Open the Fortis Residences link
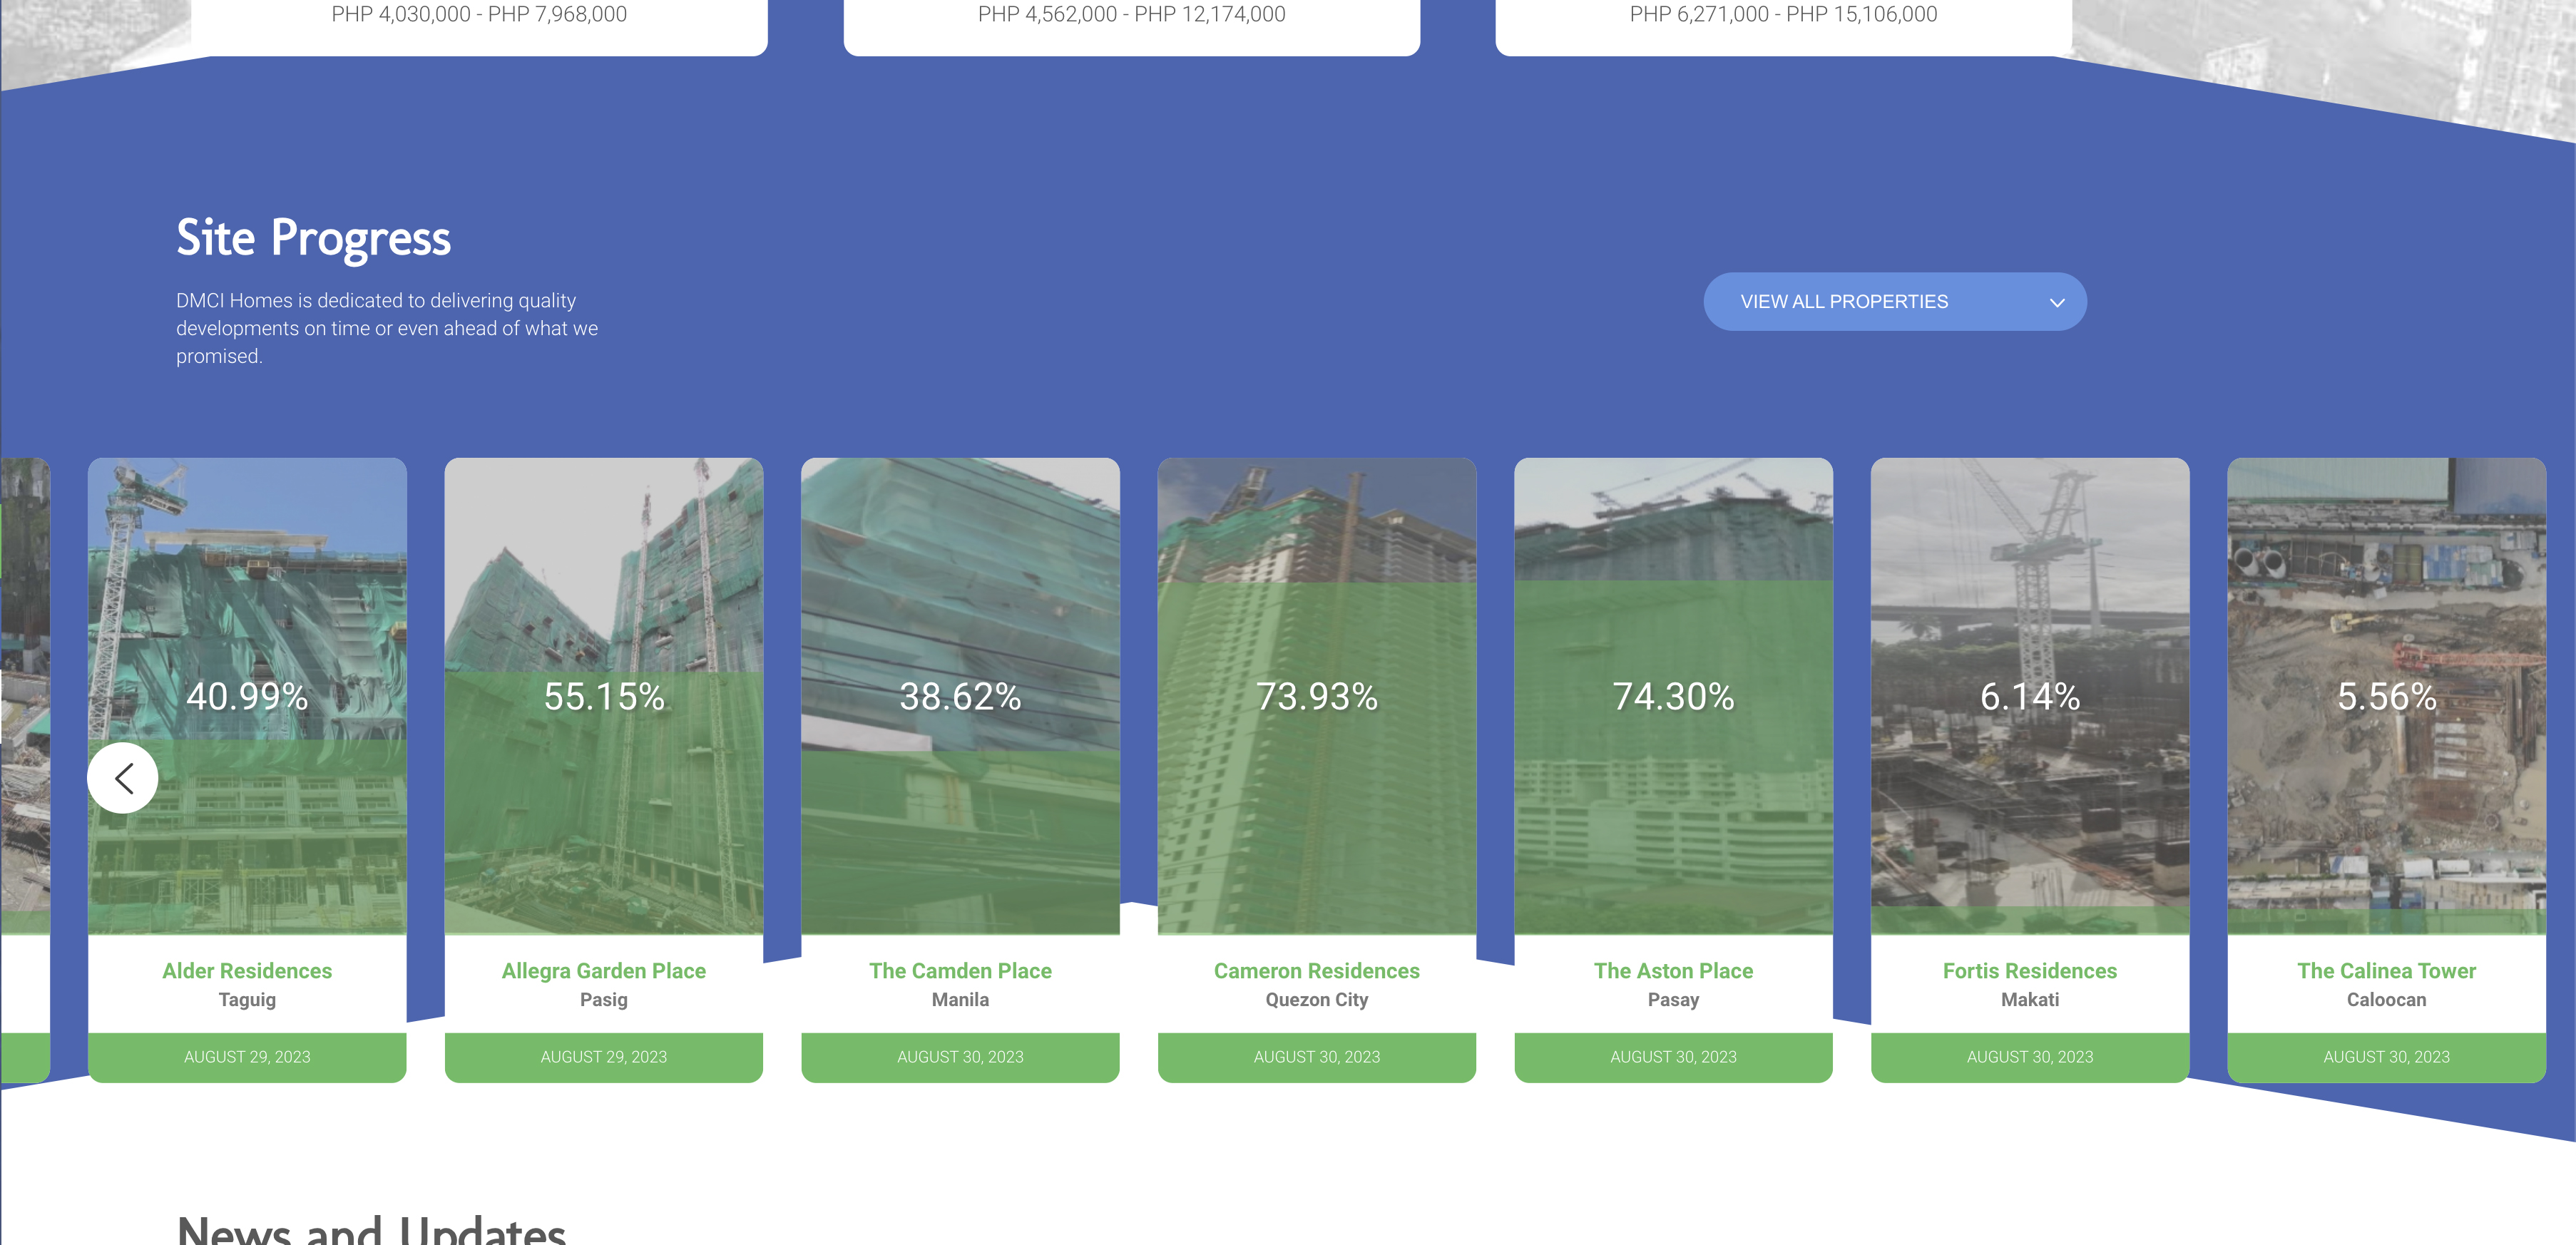The width and height of the screenshot is (2576, 1245). 2029,970
